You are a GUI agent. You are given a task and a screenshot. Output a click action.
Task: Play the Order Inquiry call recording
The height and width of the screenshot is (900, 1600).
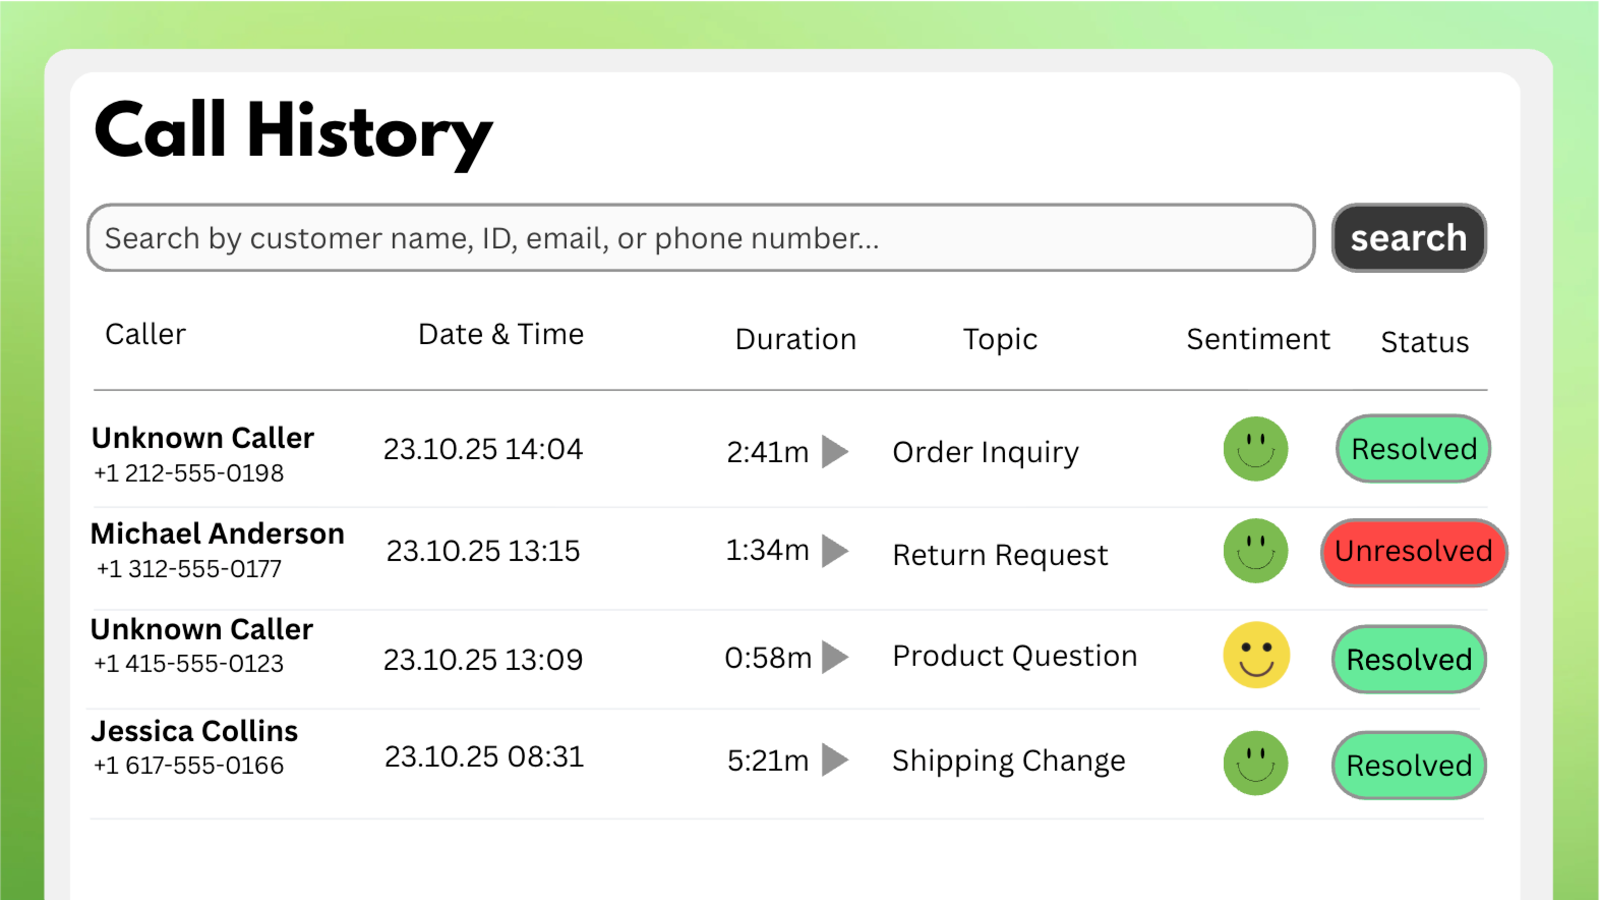(836, 452)
